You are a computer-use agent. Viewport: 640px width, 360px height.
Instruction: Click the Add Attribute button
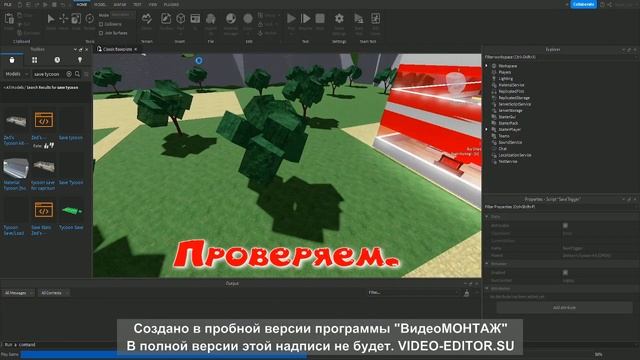click(x=564, y=307)
